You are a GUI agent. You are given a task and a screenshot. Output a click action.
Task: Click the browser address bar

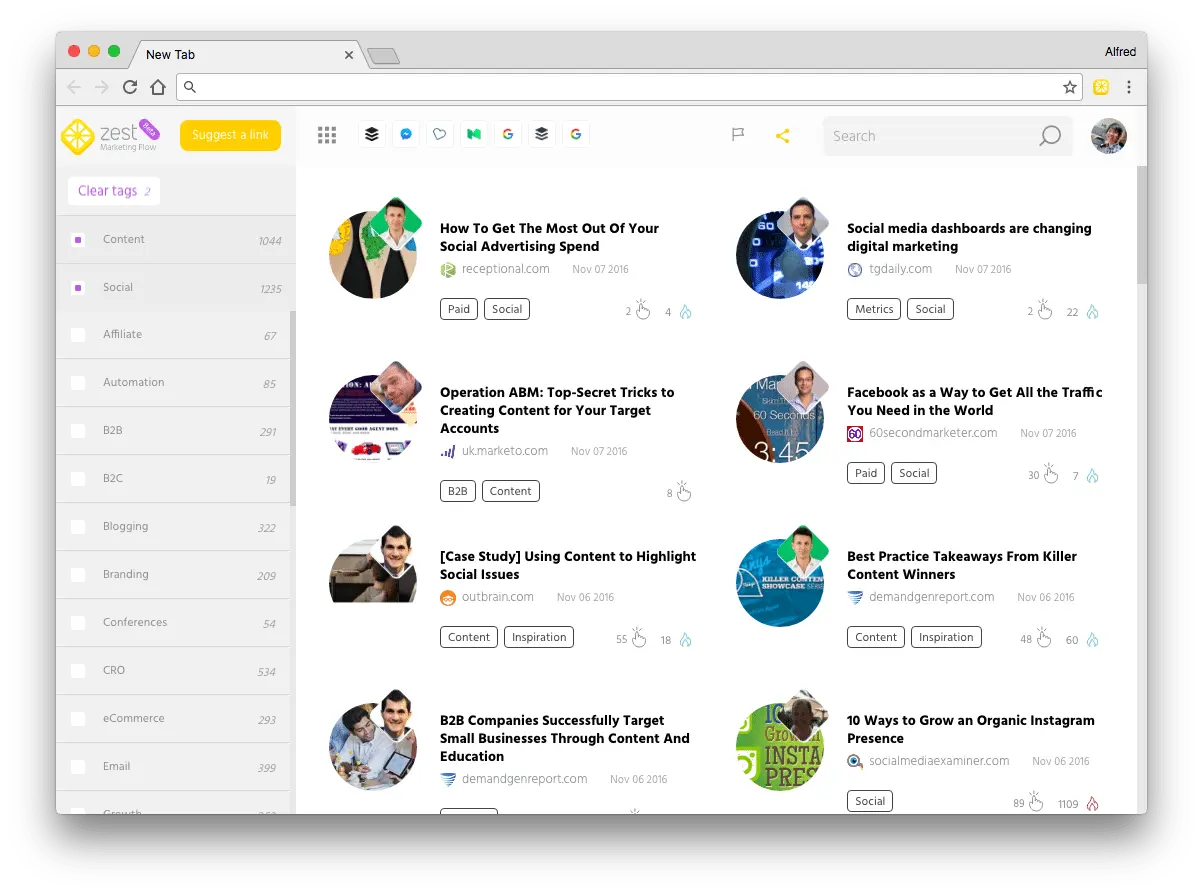[629, 87]
